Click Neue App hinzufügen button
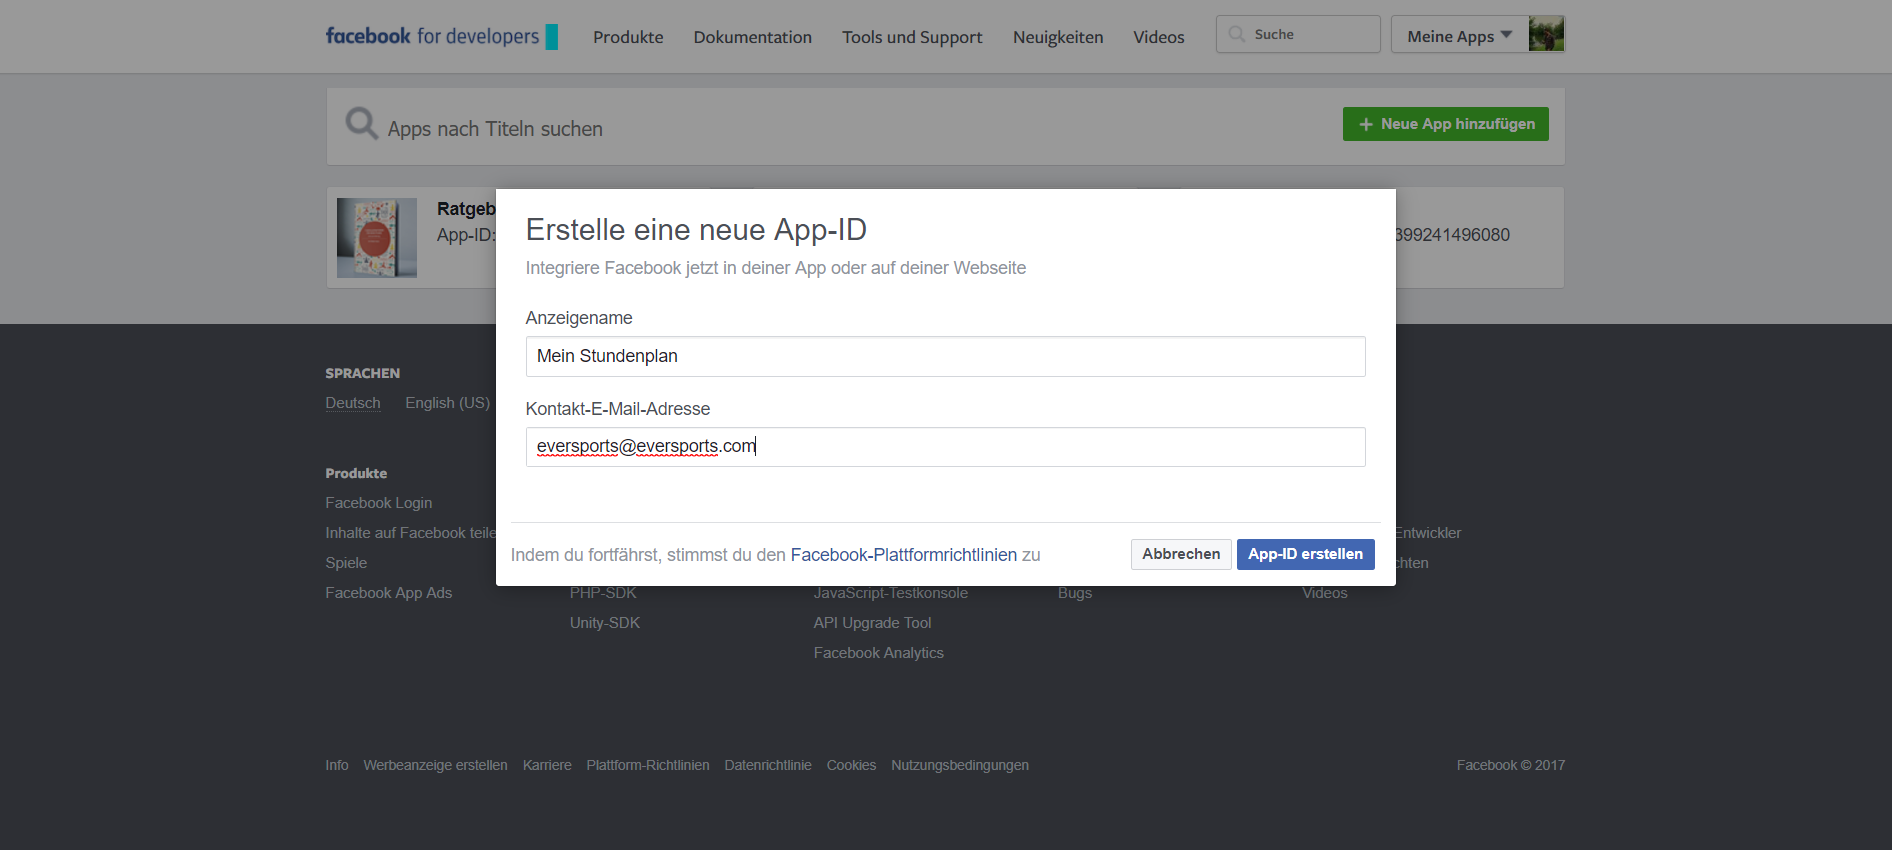Viewport: 1892px width, 850px height. click(x=1446, y=124)
